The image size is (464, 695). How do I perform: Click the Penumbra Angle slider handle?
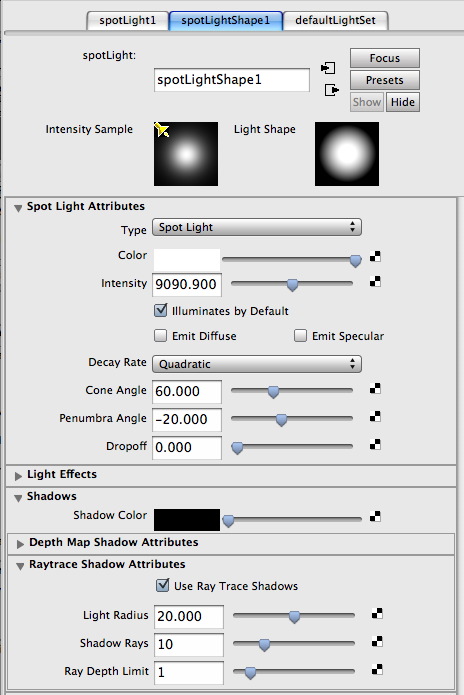tap(281, 420)
